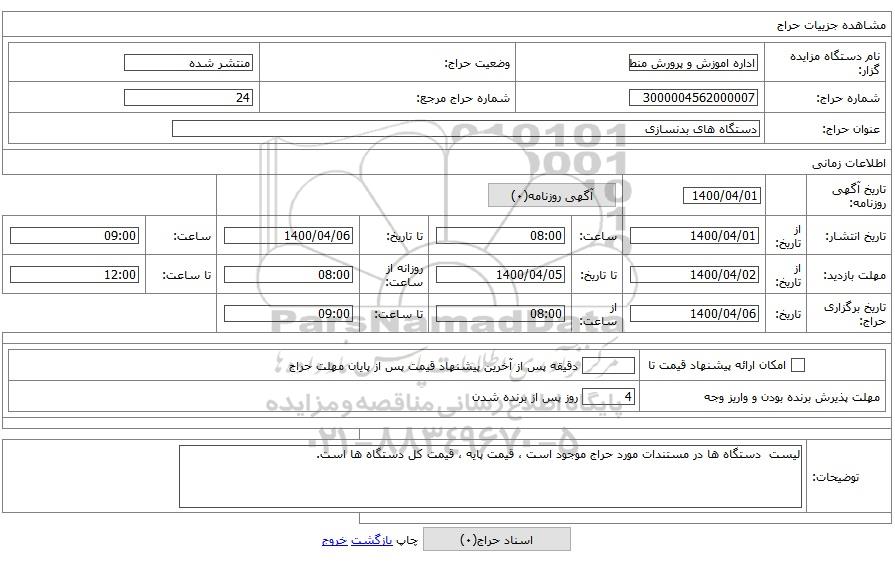The width and height of the screenshot is (895, 576).
Task: Tick the checkbox for امکان ارائه پیشنهاد قیمت
Action: 798,365
